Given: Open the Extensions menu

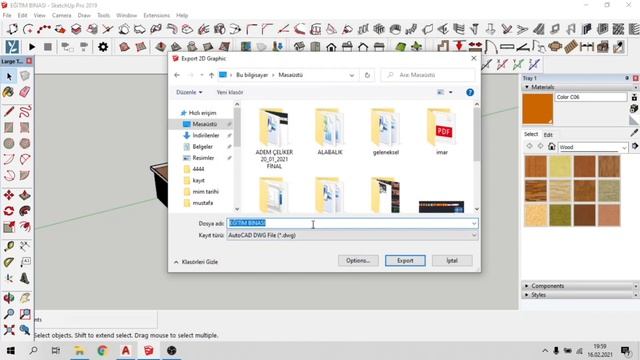Looking at the screenshot, I should pyautogui.click(x=156, y=16).
